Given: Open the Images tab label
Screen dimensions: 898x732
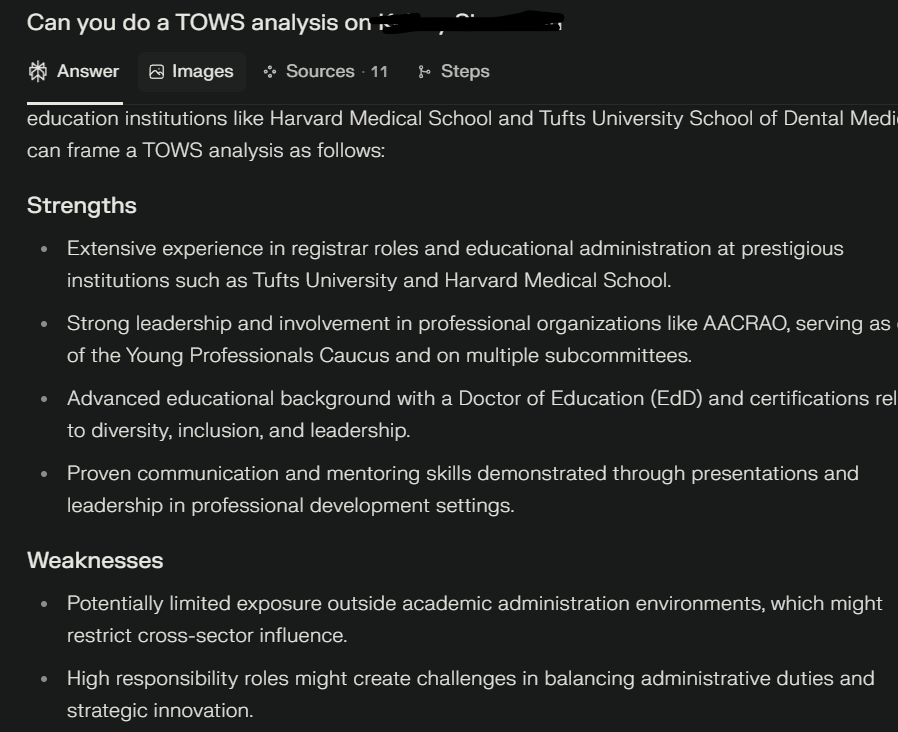Looking at the screenshot, I should pos(203,71).
